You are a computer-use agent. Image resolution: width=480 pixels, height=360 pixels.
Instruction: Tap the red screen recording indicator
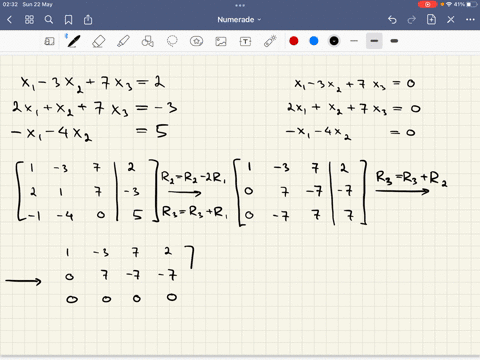tap(428, 4)
